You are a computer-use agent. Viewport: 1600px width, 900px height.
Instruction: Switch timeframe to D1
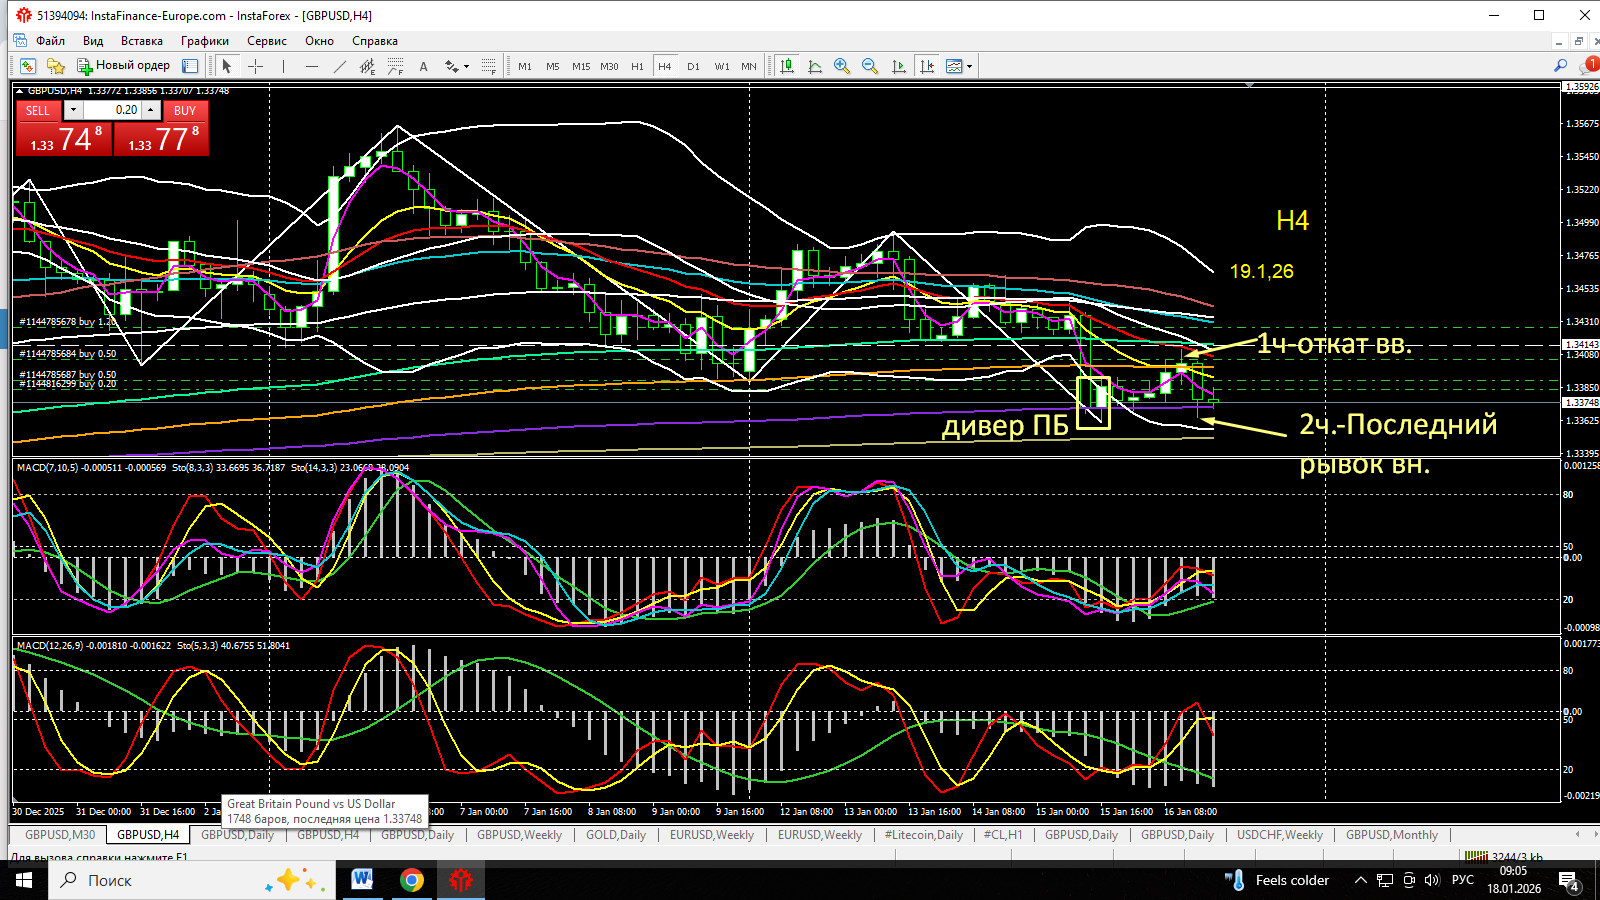693,66
